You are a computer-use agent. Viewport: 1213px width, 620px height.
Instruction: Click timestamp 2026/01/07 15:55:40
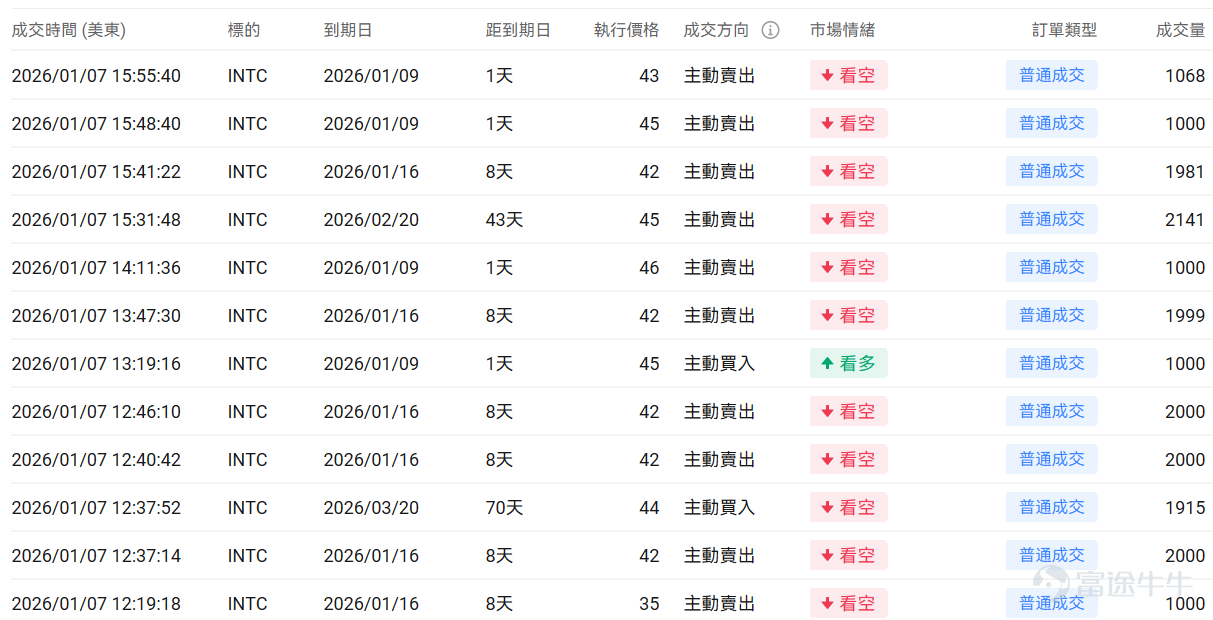click(96, 76)
